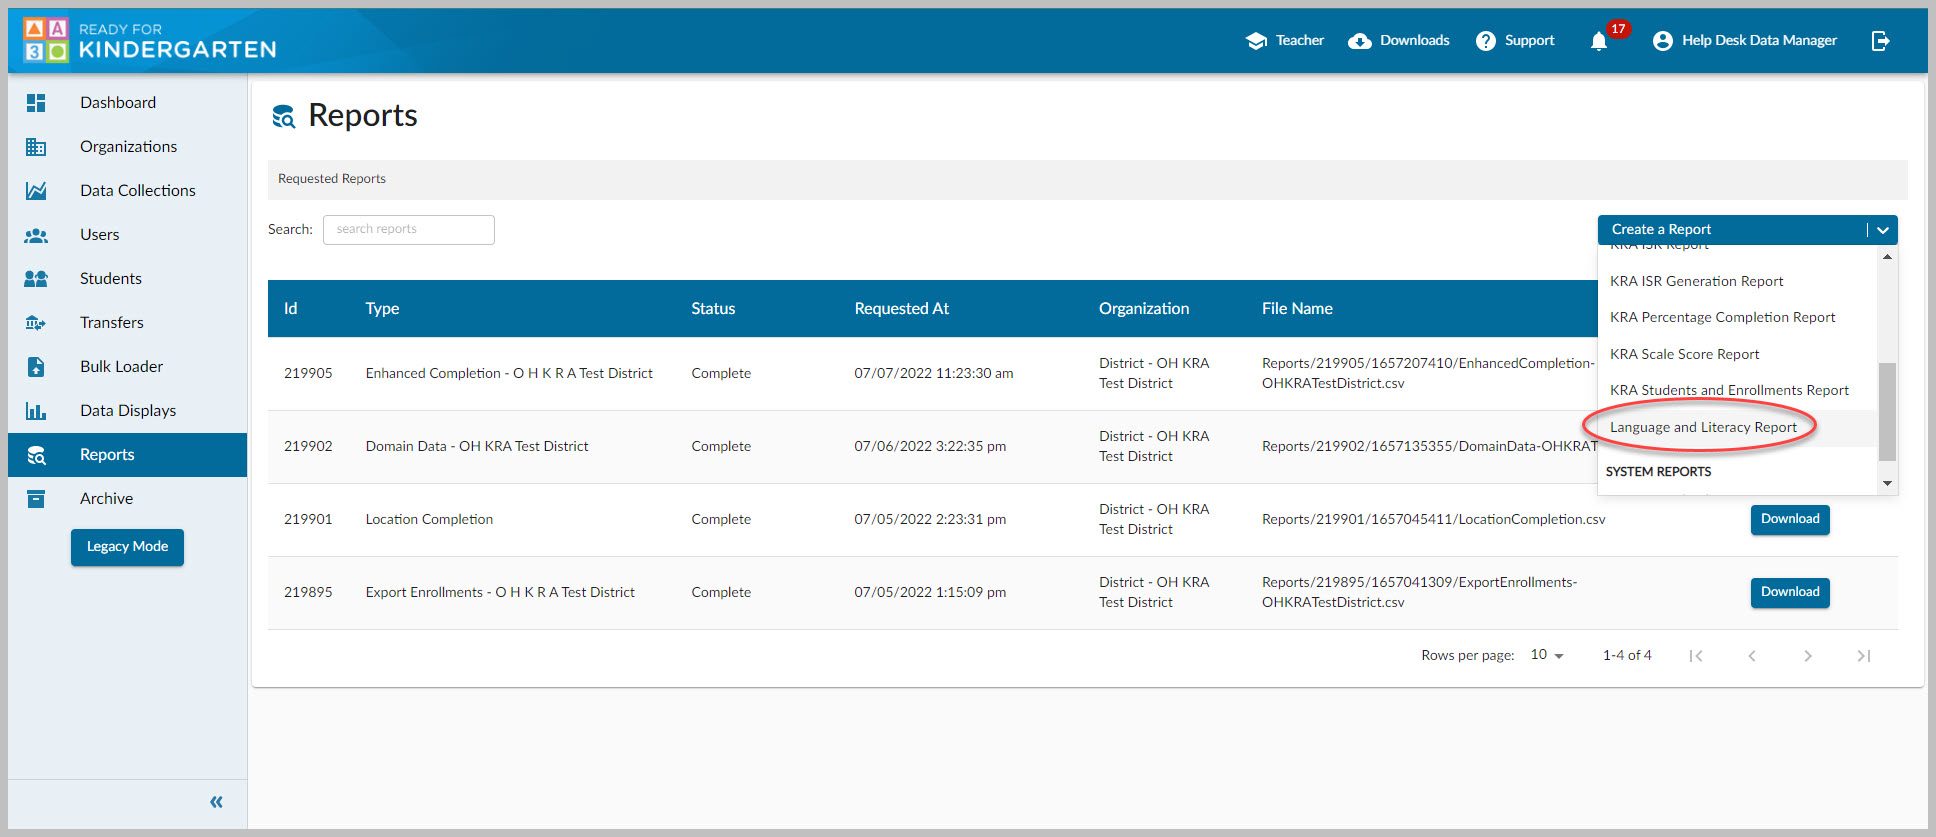The width and height of the screenshot is (1936, 837).
Task: Click the 07/05/2022 2:23:31 pm timestamp
Action: click(930, 519)
